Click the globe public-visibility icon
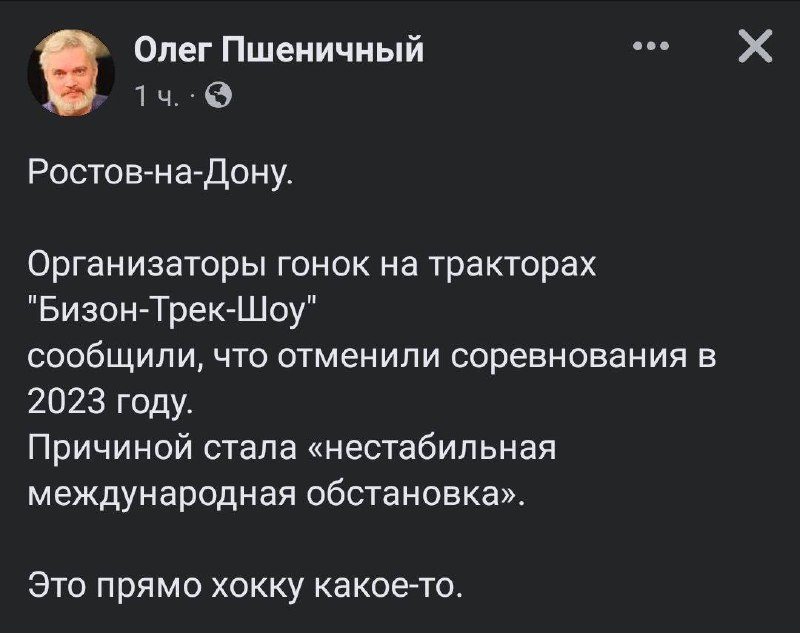 click(219, 97)
